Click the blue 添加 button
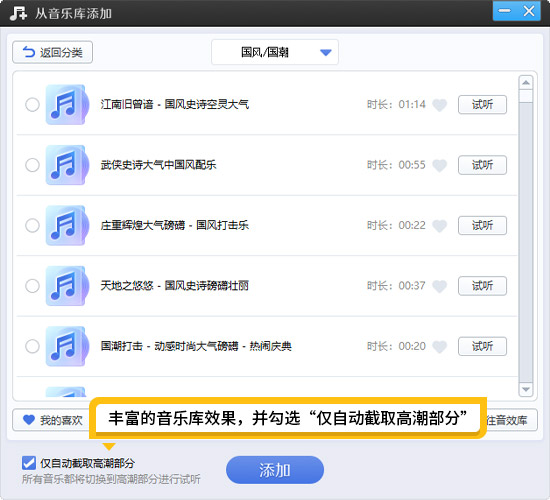Viewport: 550px width, 500px height. pos(275,470)
